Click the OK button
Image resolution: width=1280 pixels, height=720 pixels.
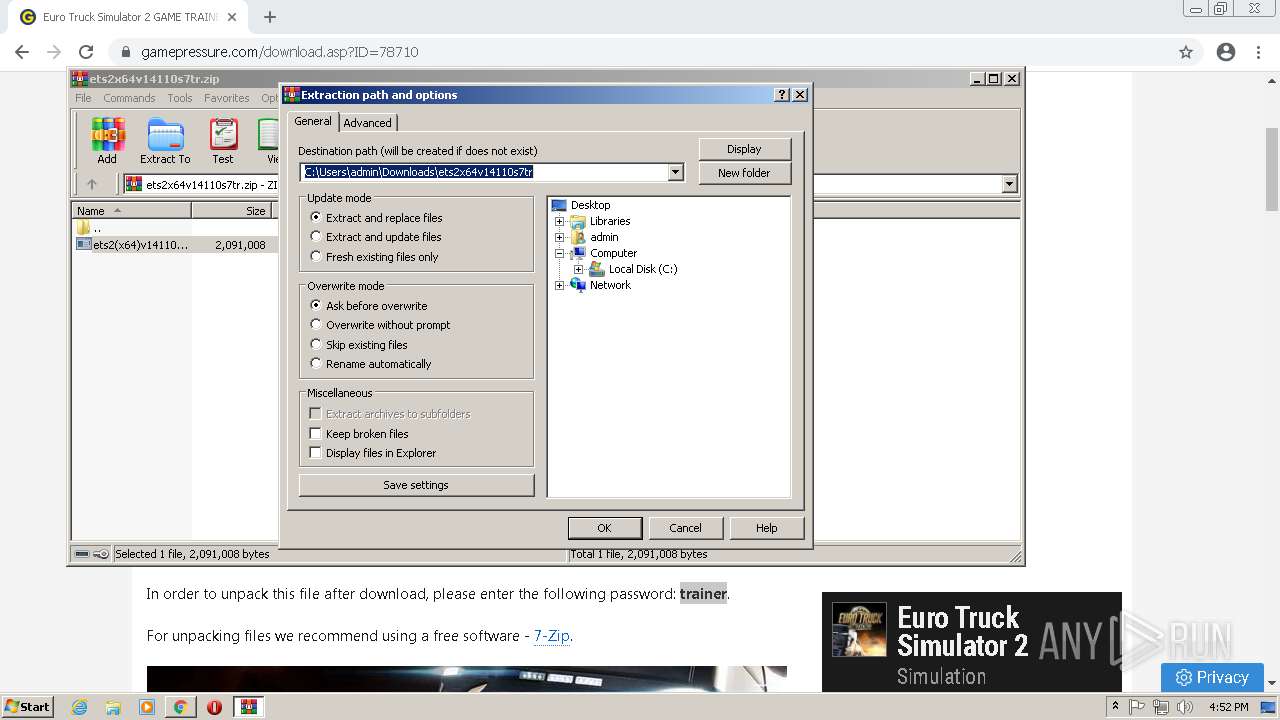604,528
